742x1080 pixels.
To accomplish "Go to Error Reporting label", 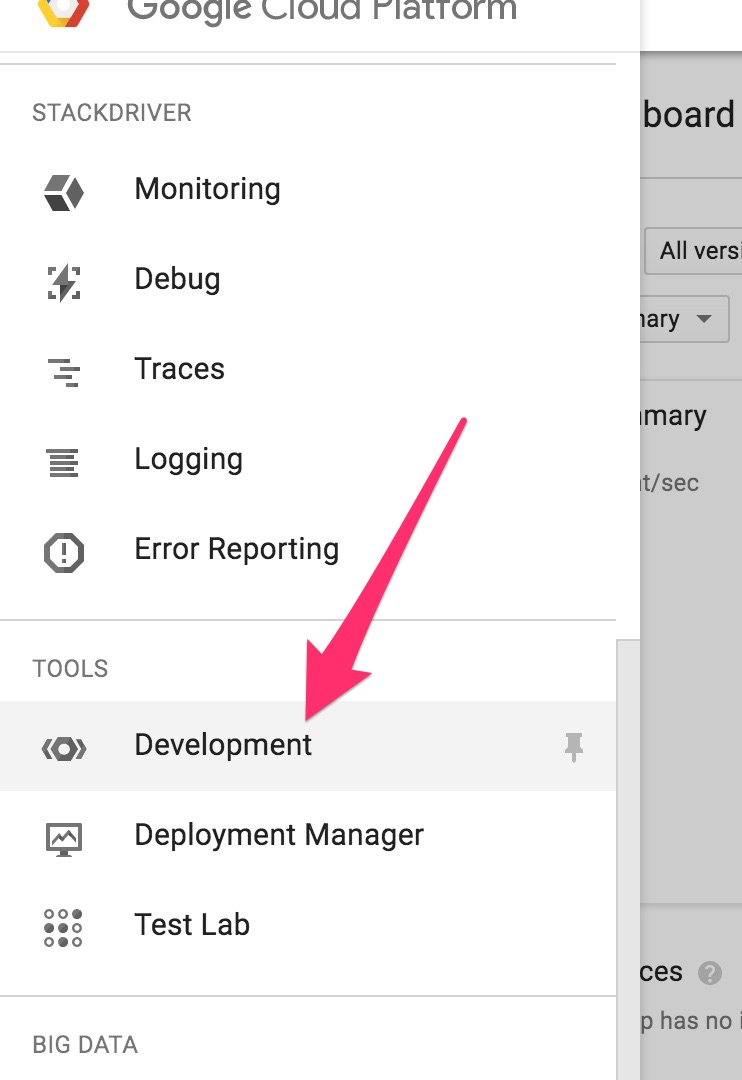I will click(x=236, y=549).
